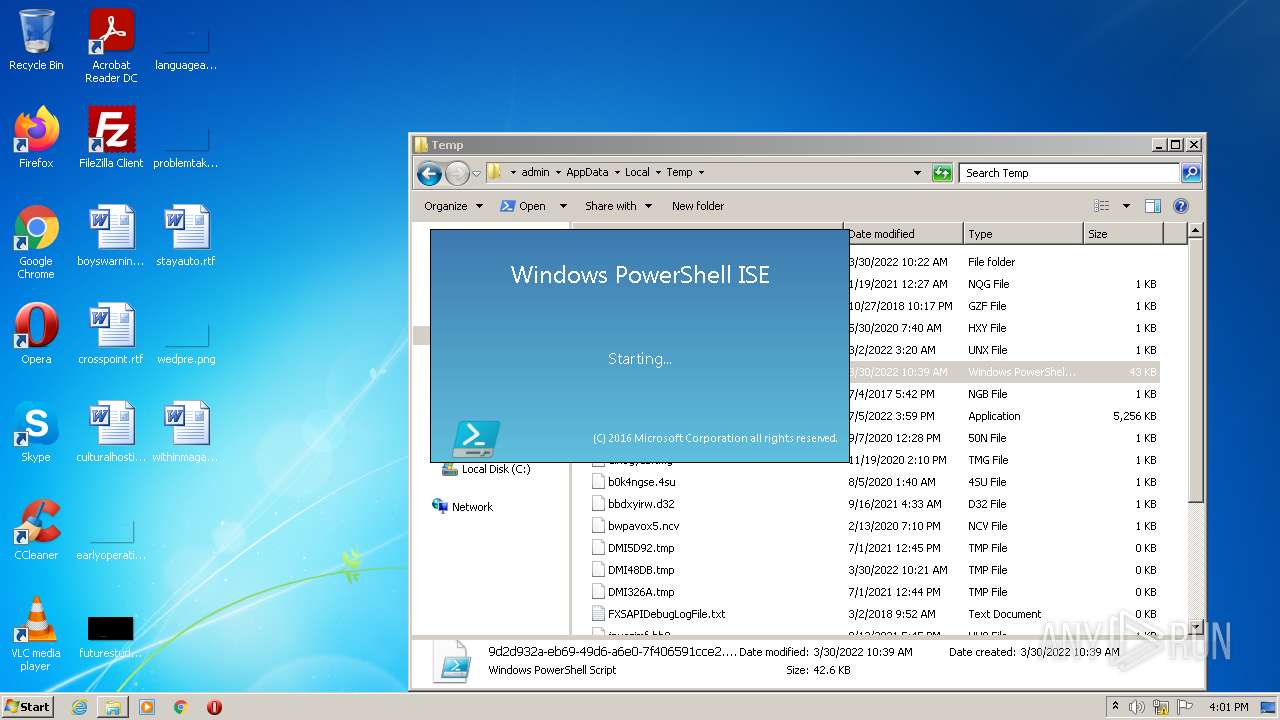Viewport: 1280px width, 720px height.
Task: Open Internet Explorer from taskbar
Action: click(79, 707)
